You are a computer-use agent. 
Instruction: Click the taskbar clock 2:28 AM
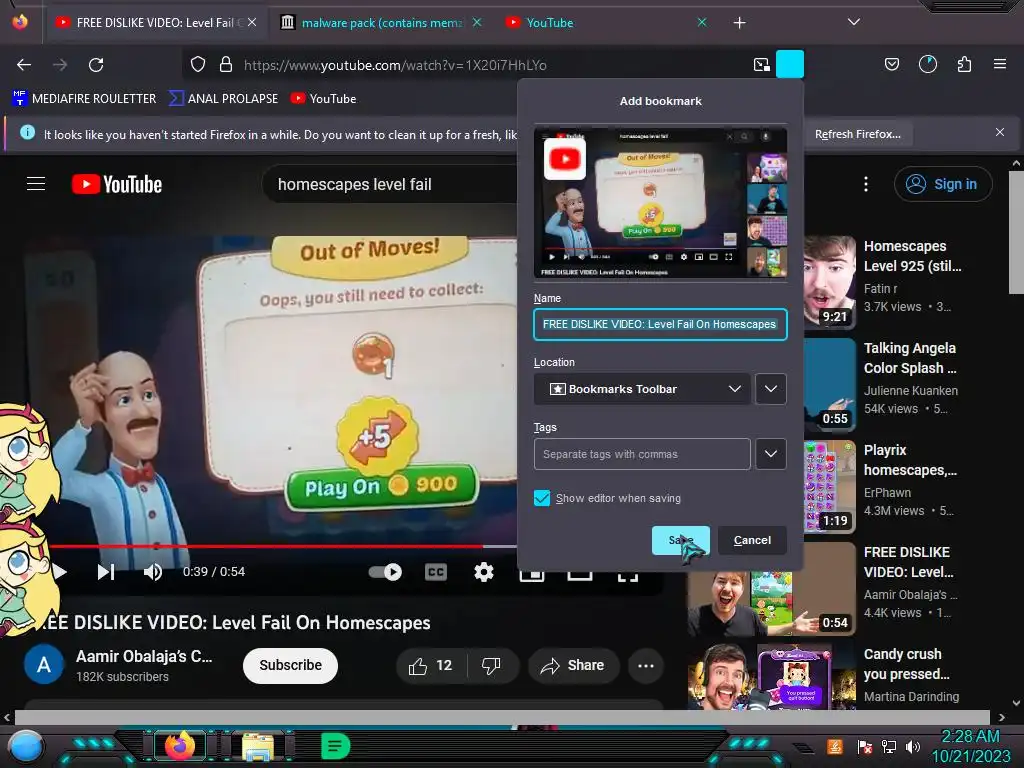970,737
